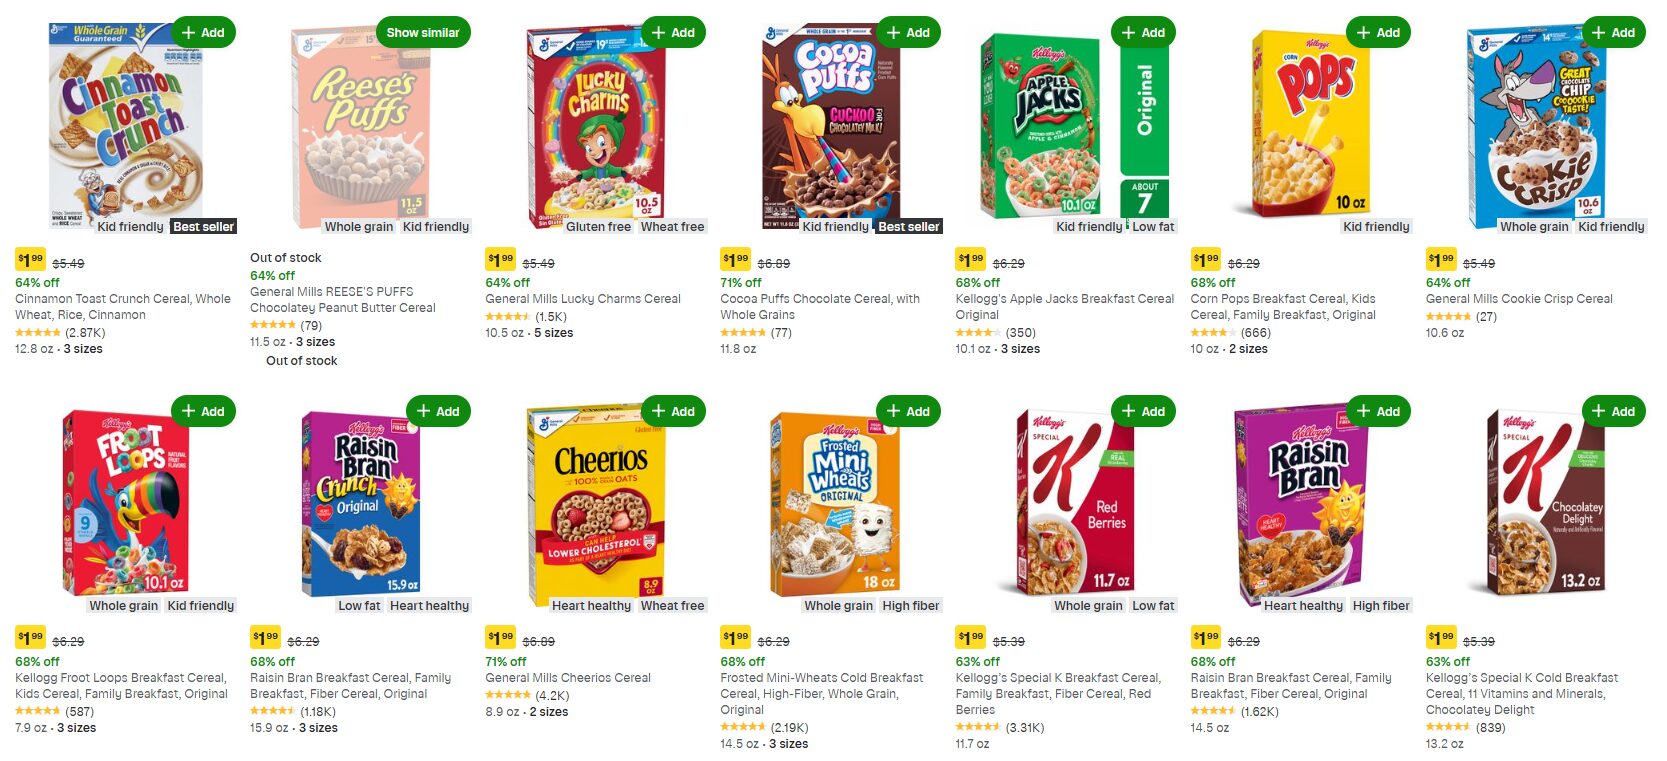Add Cocoa Puffs to cart
Screen dimensions: 1667x761
point(908,33)
